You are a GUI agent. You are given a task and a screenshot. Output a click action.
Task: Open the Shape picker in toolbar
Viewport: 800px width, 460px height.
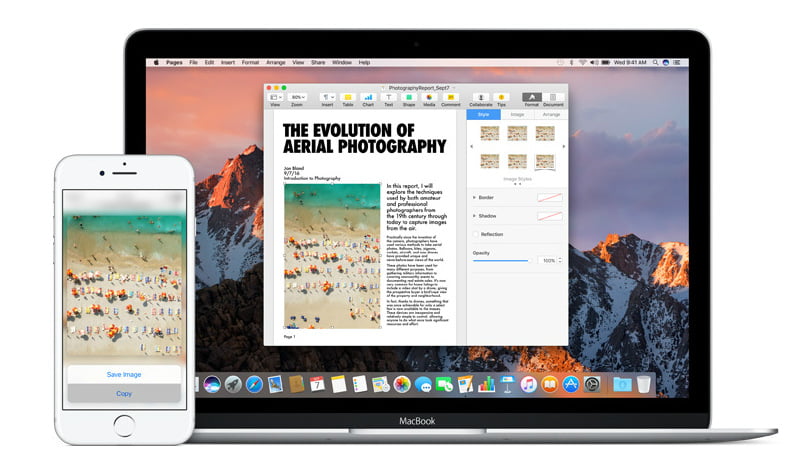(x=409, y=98)
